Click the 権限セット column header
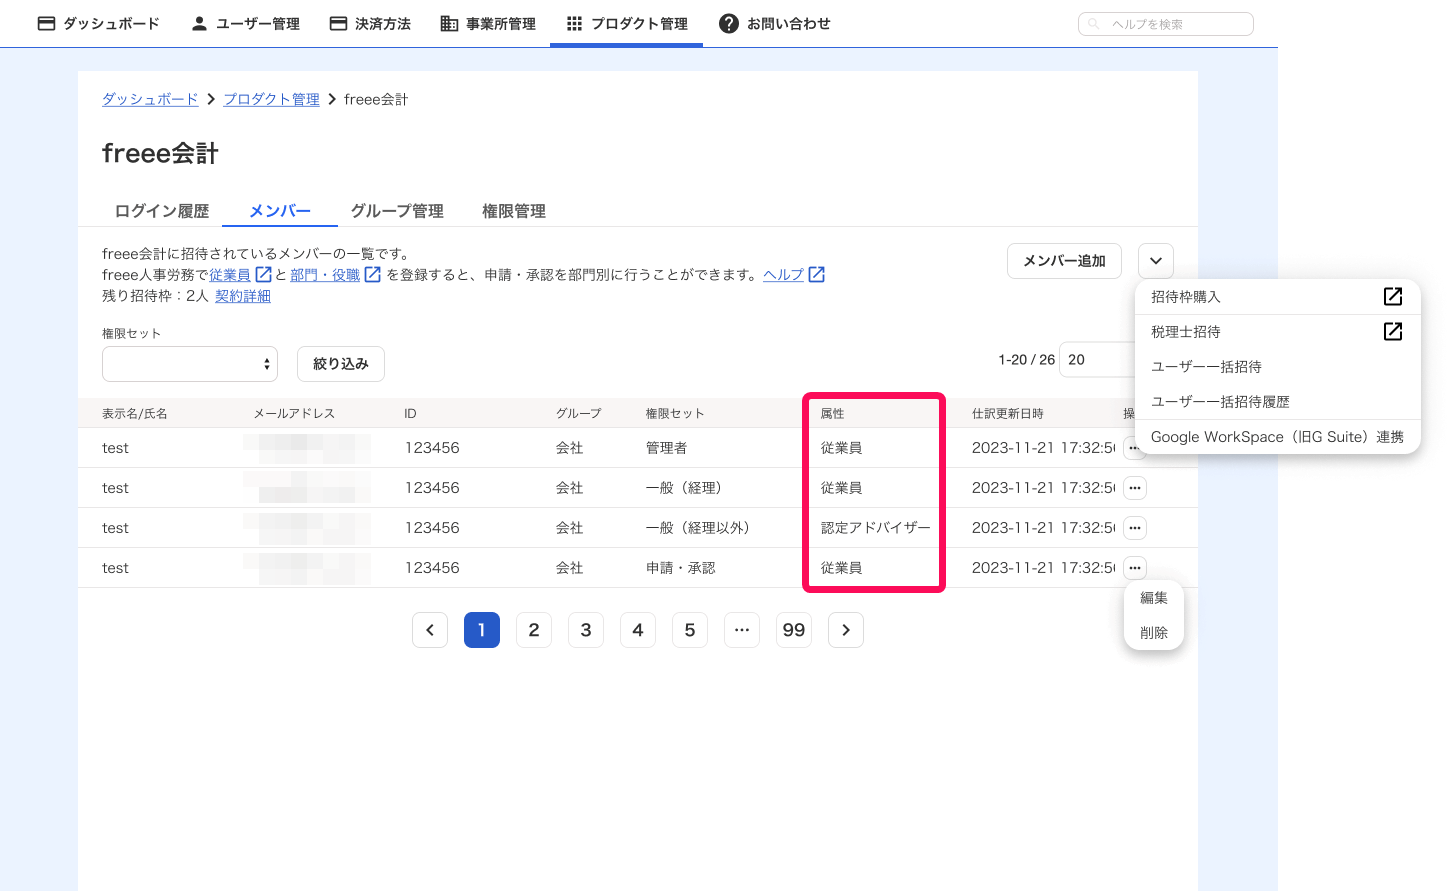1453x891 pixels. pyautogui.click(x=675, y=413)
